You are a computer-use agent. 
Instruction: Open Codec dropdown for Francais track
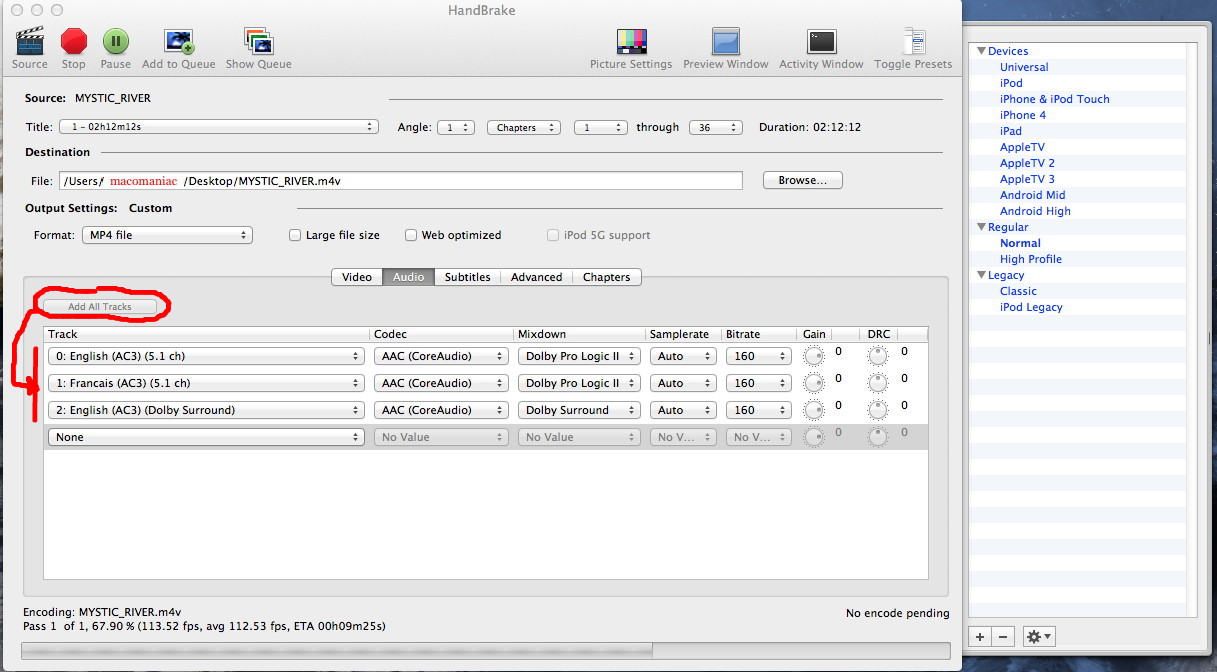tap(441, 383)
